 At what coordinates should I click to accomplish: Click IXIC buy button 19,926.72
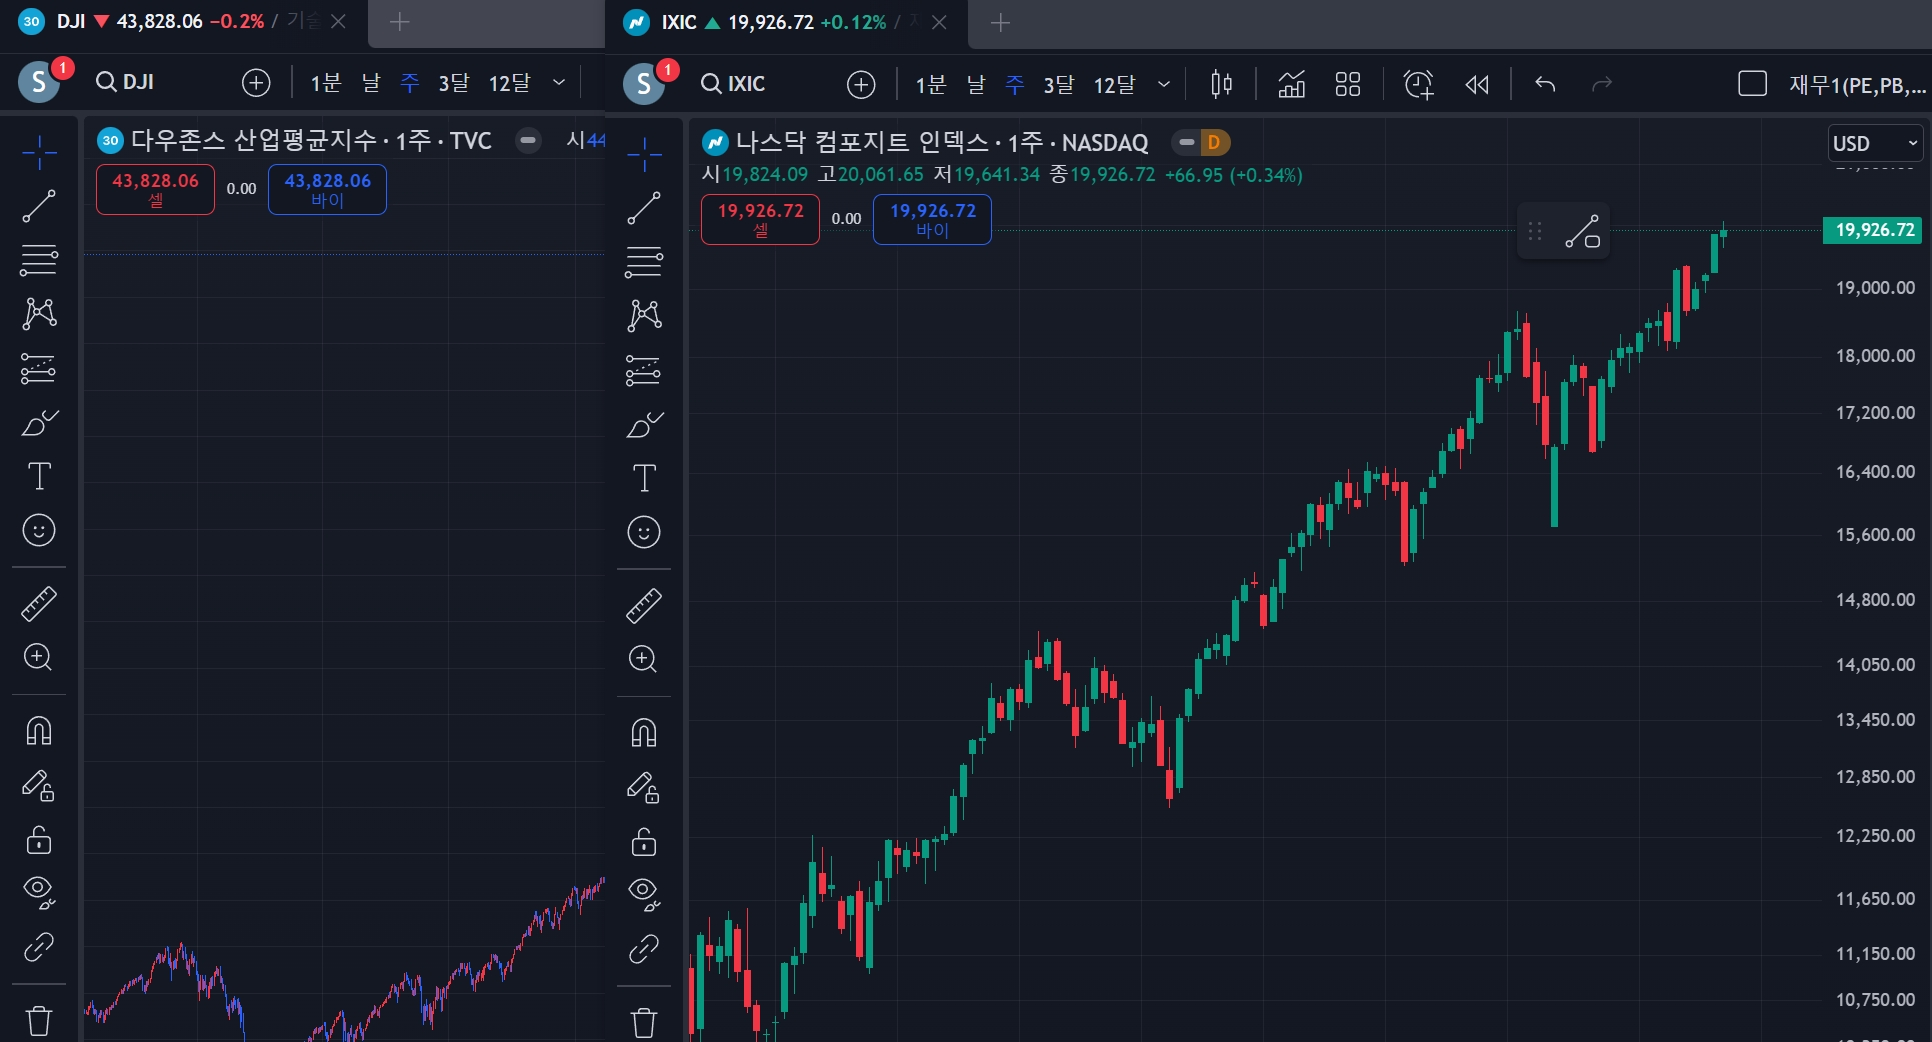click(932, 219)
